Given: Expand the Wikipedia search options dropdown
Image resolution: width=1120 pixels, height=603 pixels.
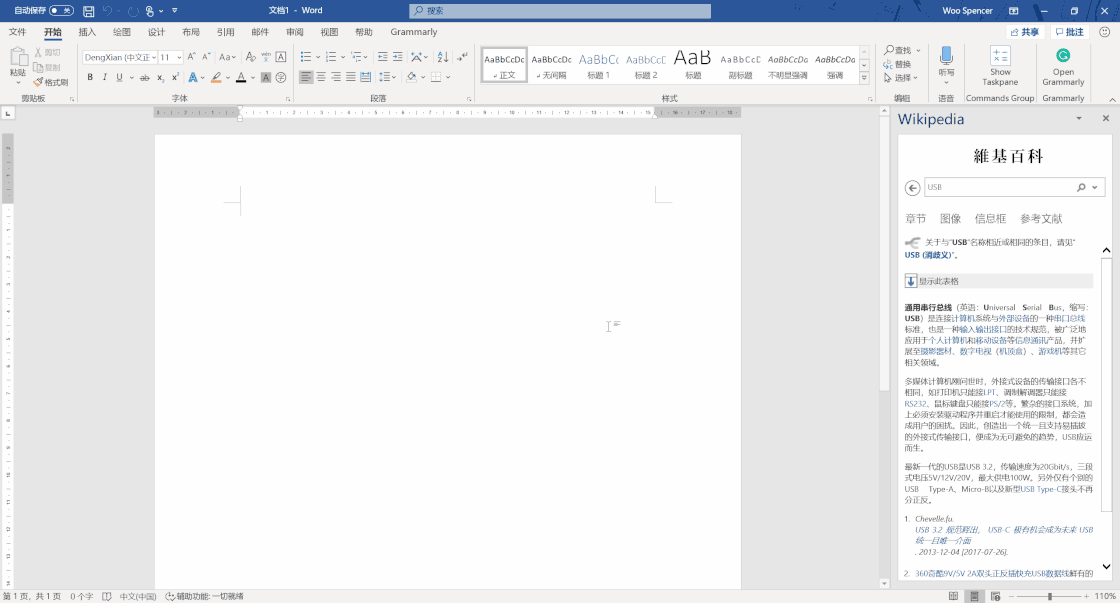Looking at the screenshot, I should 1096,188.
